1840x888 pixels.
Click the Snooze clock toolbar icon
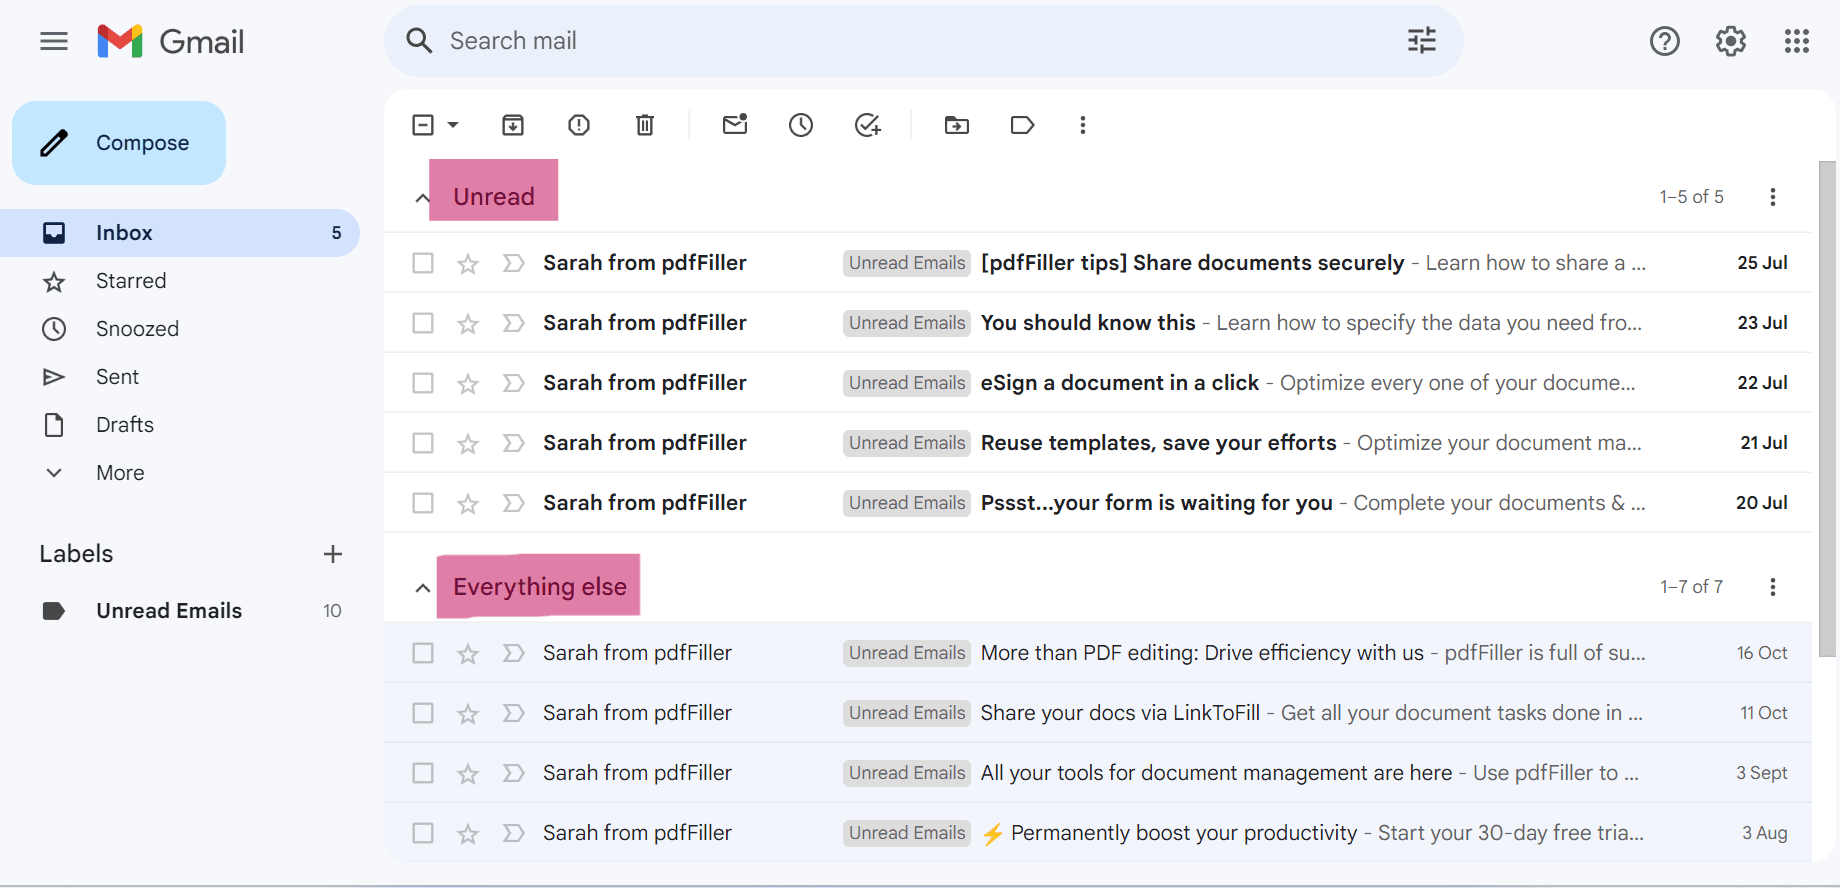(801, 125)
